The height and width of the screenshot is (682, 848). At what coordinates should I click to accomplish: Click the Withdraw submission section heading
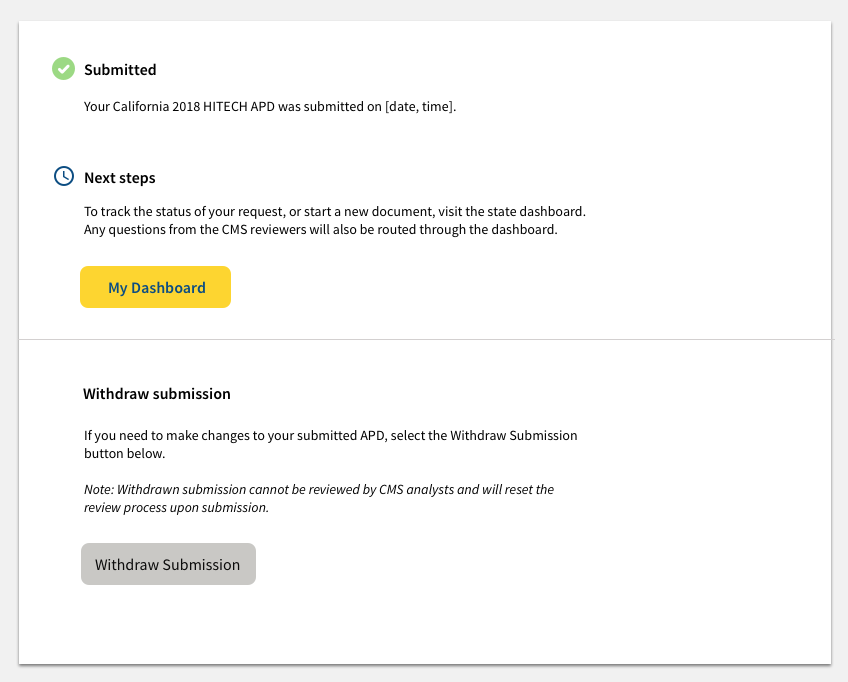pos(158,393)
